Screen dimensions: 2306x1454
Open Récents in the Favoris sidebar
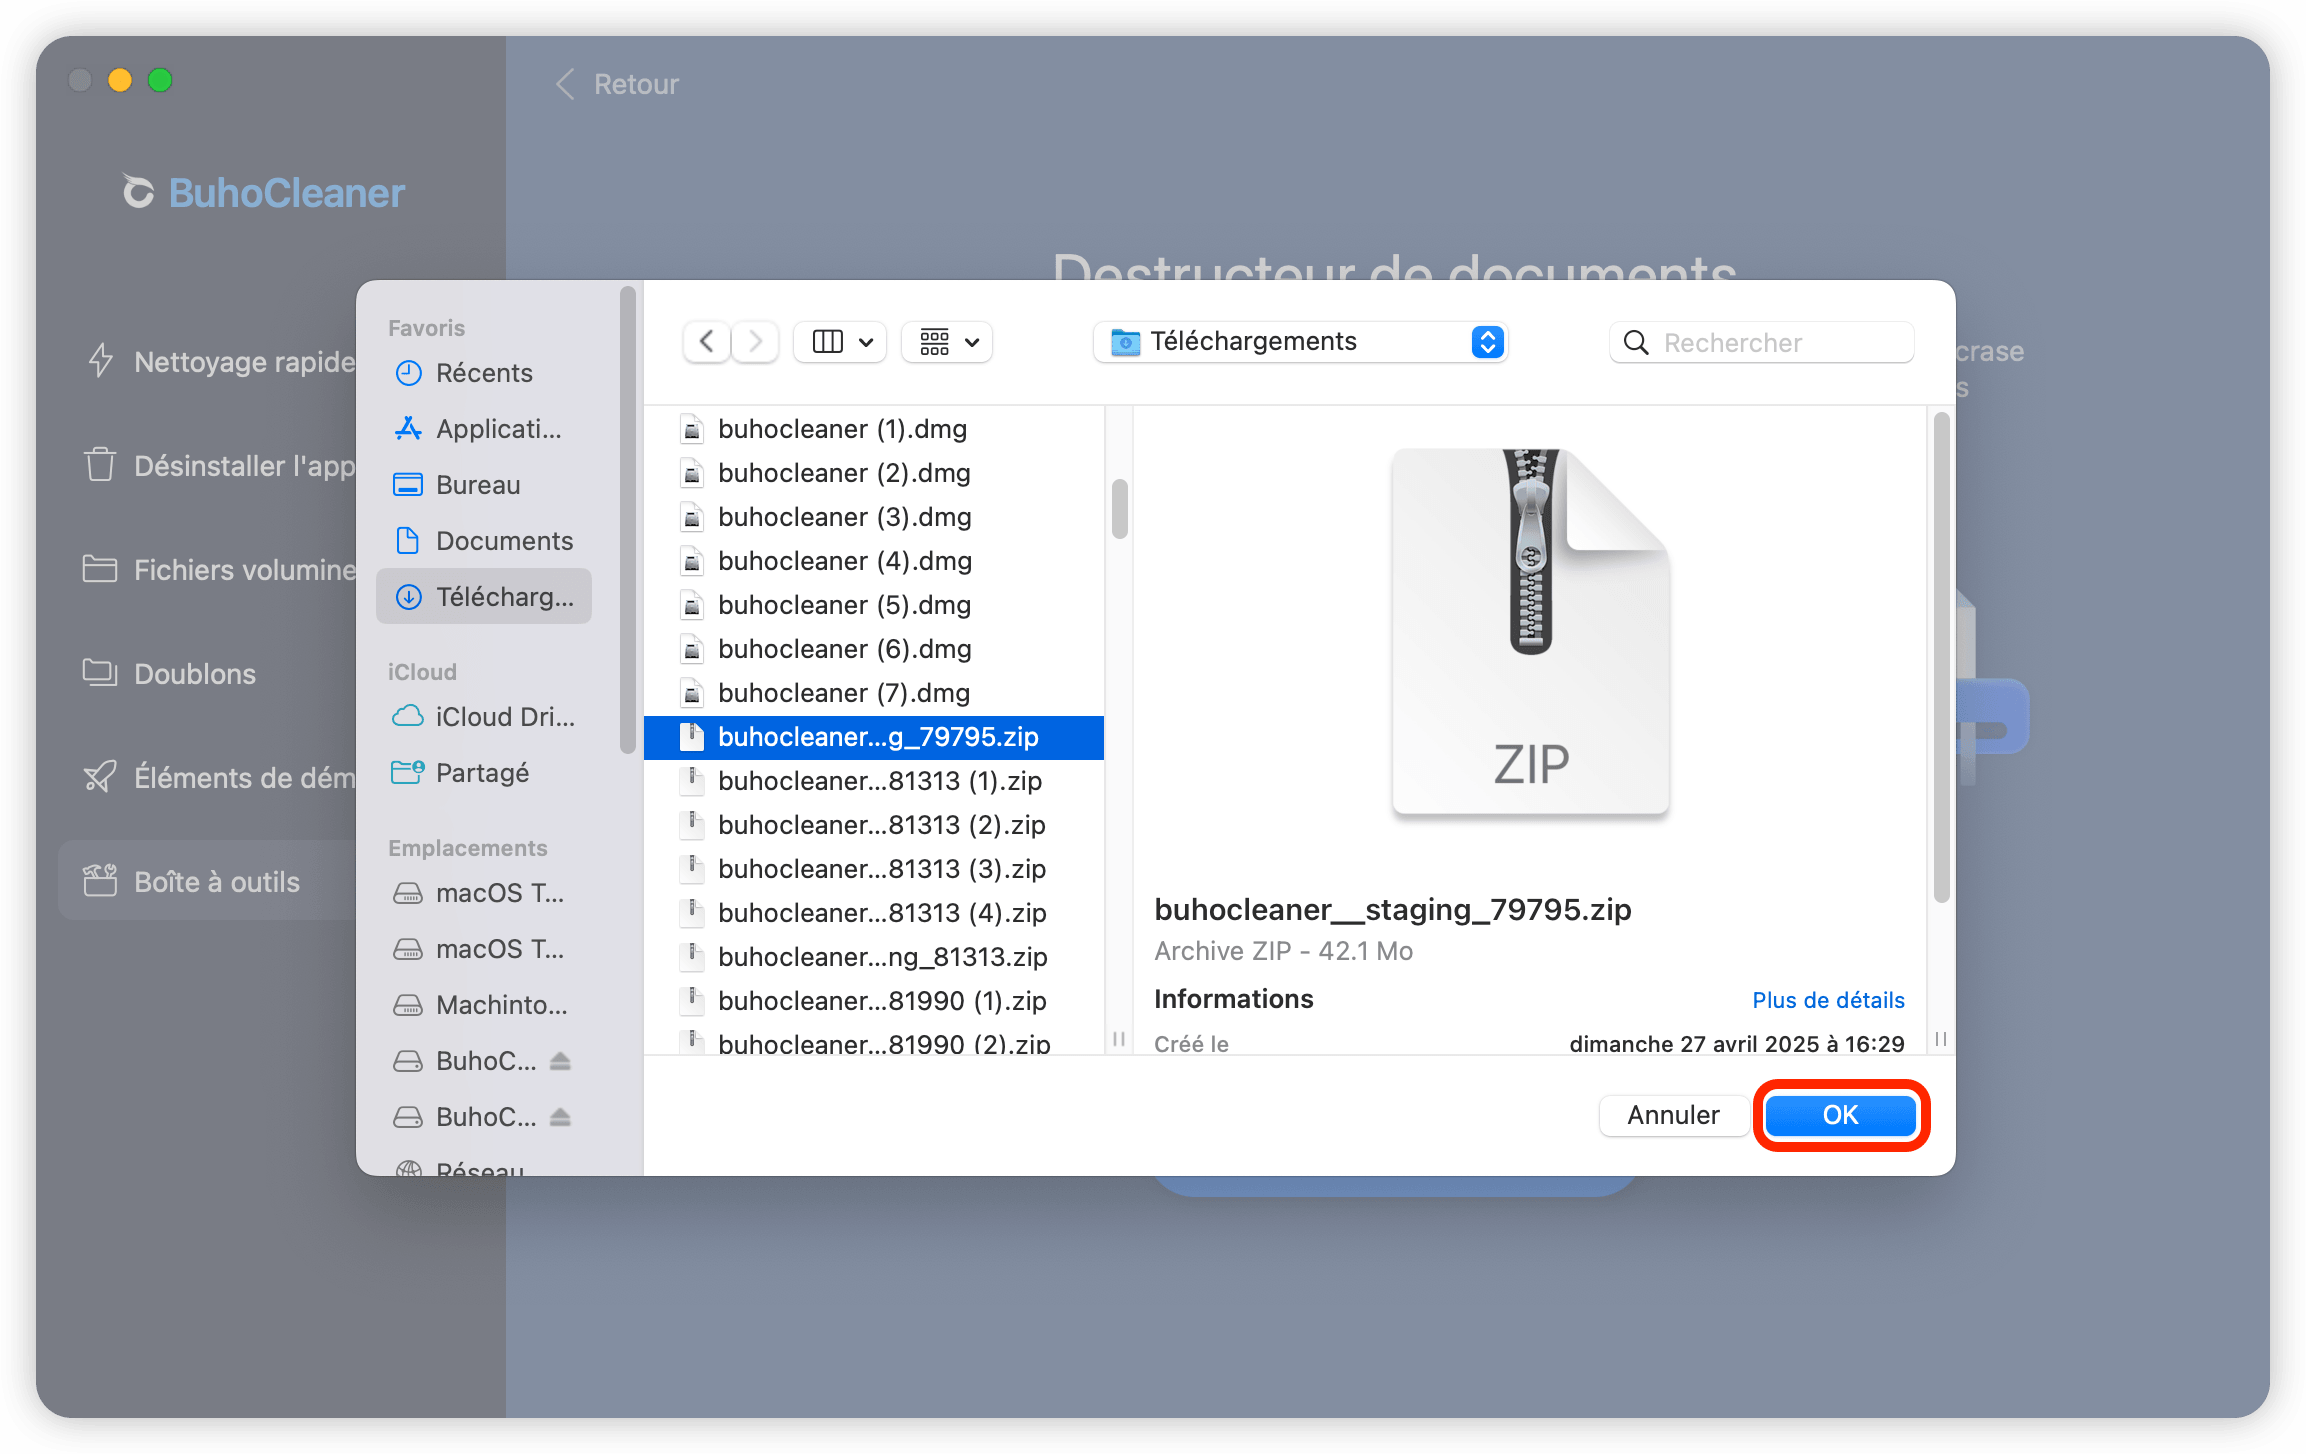(484, 373)
